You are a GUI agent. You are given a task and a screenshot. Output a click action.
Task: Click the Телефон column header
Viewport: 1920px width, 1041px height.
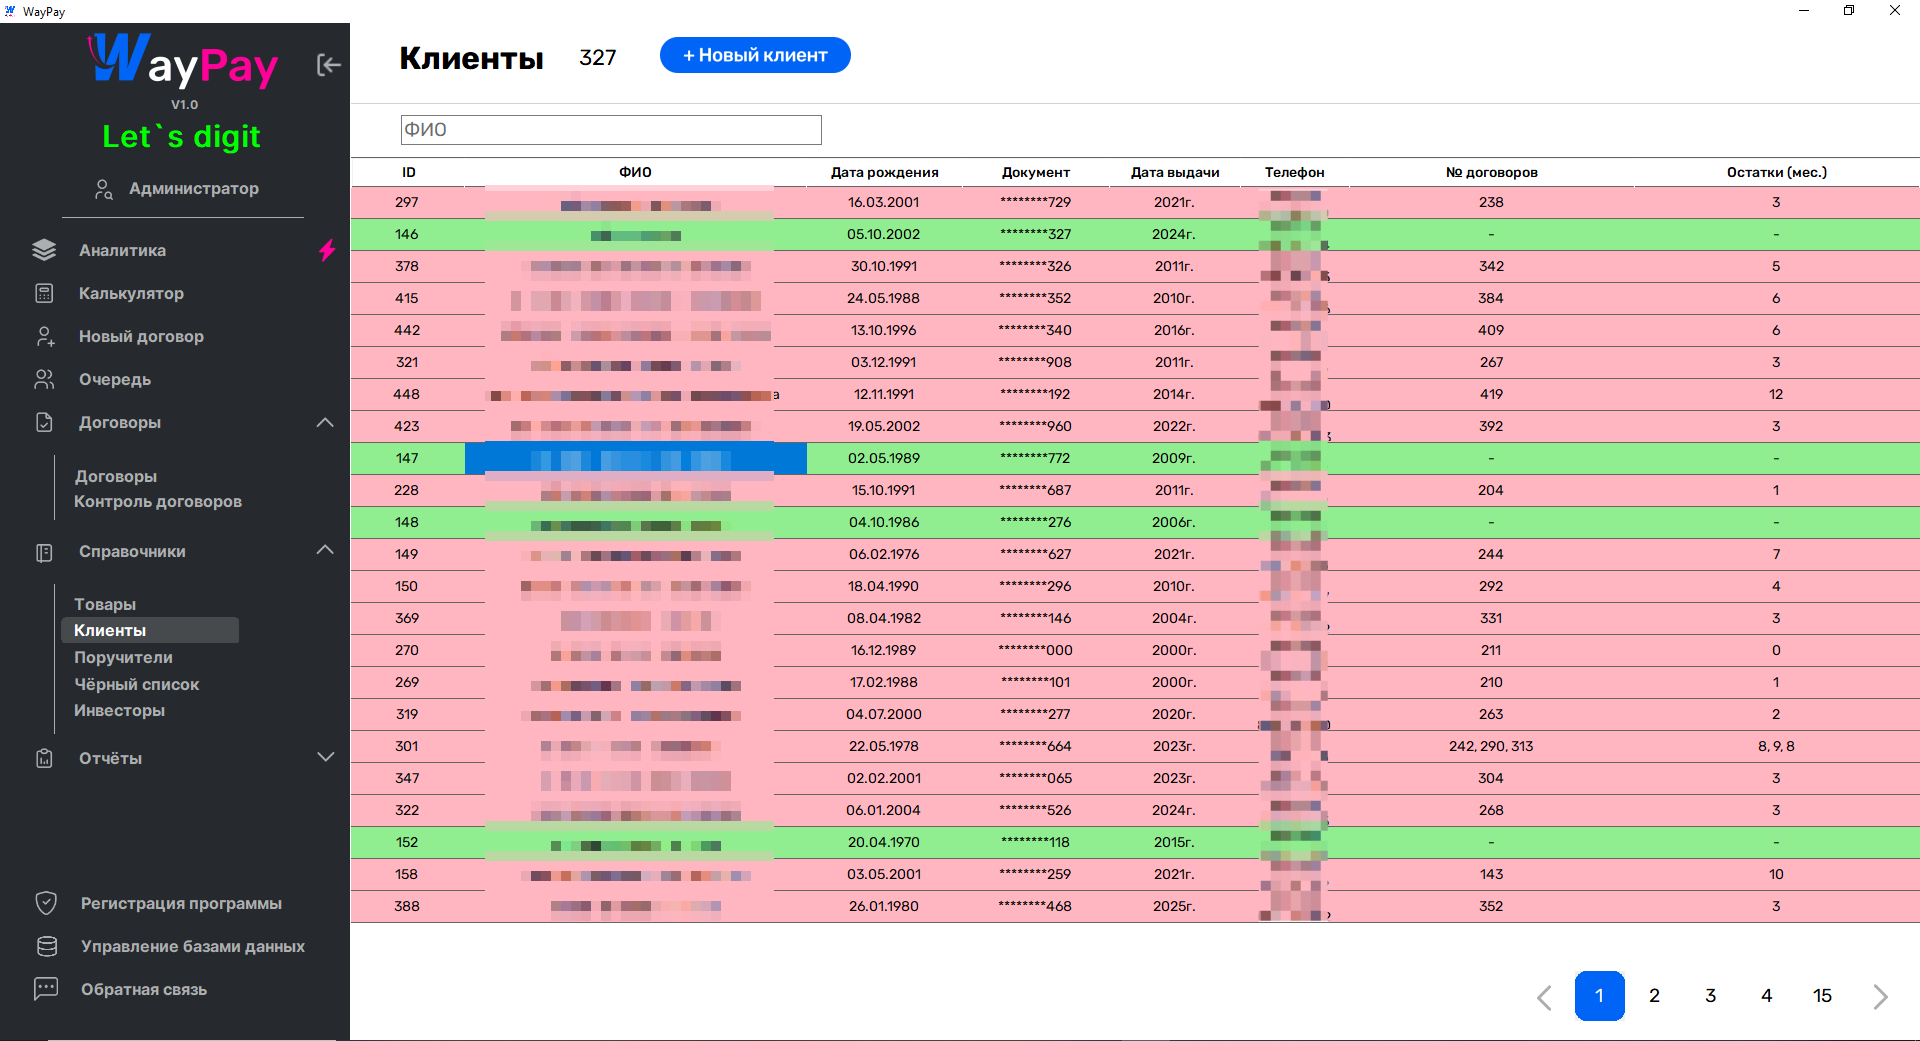tap(1294, 172)
